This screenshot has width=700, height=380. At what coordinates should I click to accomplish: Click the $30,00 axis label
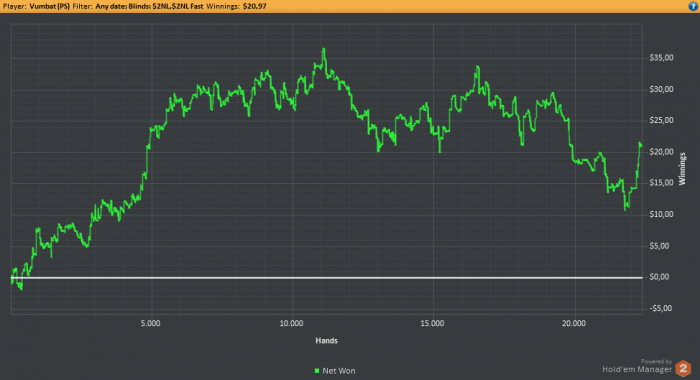point(662,89)
